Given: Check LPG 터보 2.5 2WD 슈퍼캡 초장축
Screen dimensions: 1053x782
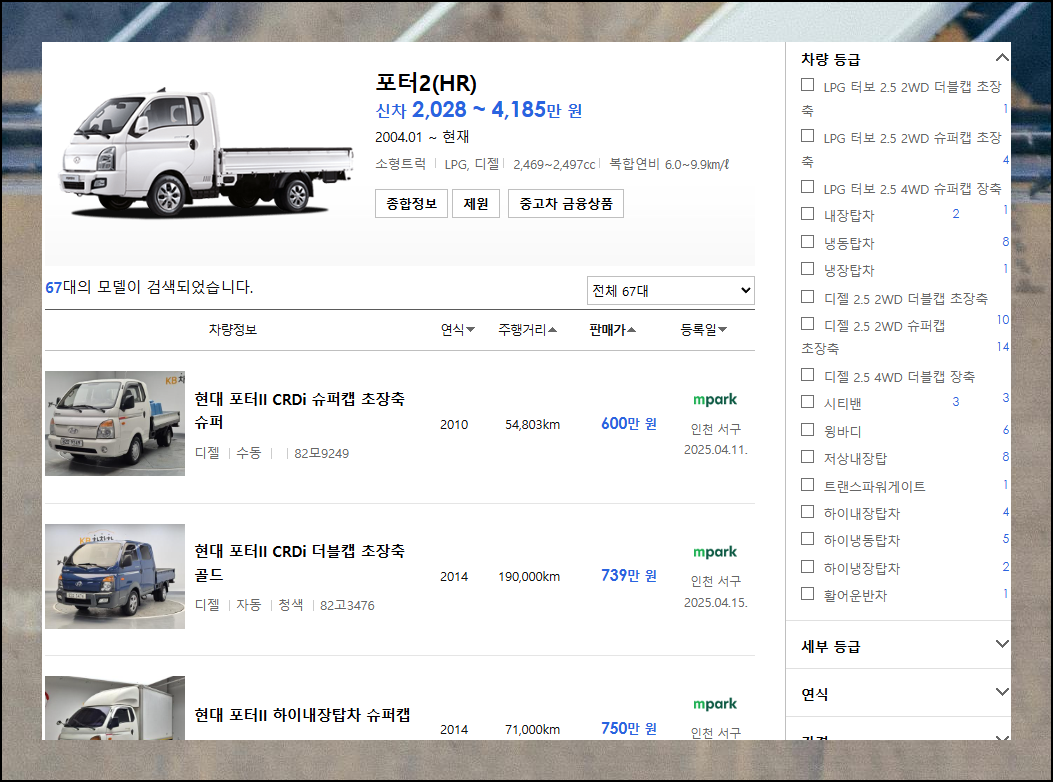Looking at the screenshot, I should coord(808,136).
